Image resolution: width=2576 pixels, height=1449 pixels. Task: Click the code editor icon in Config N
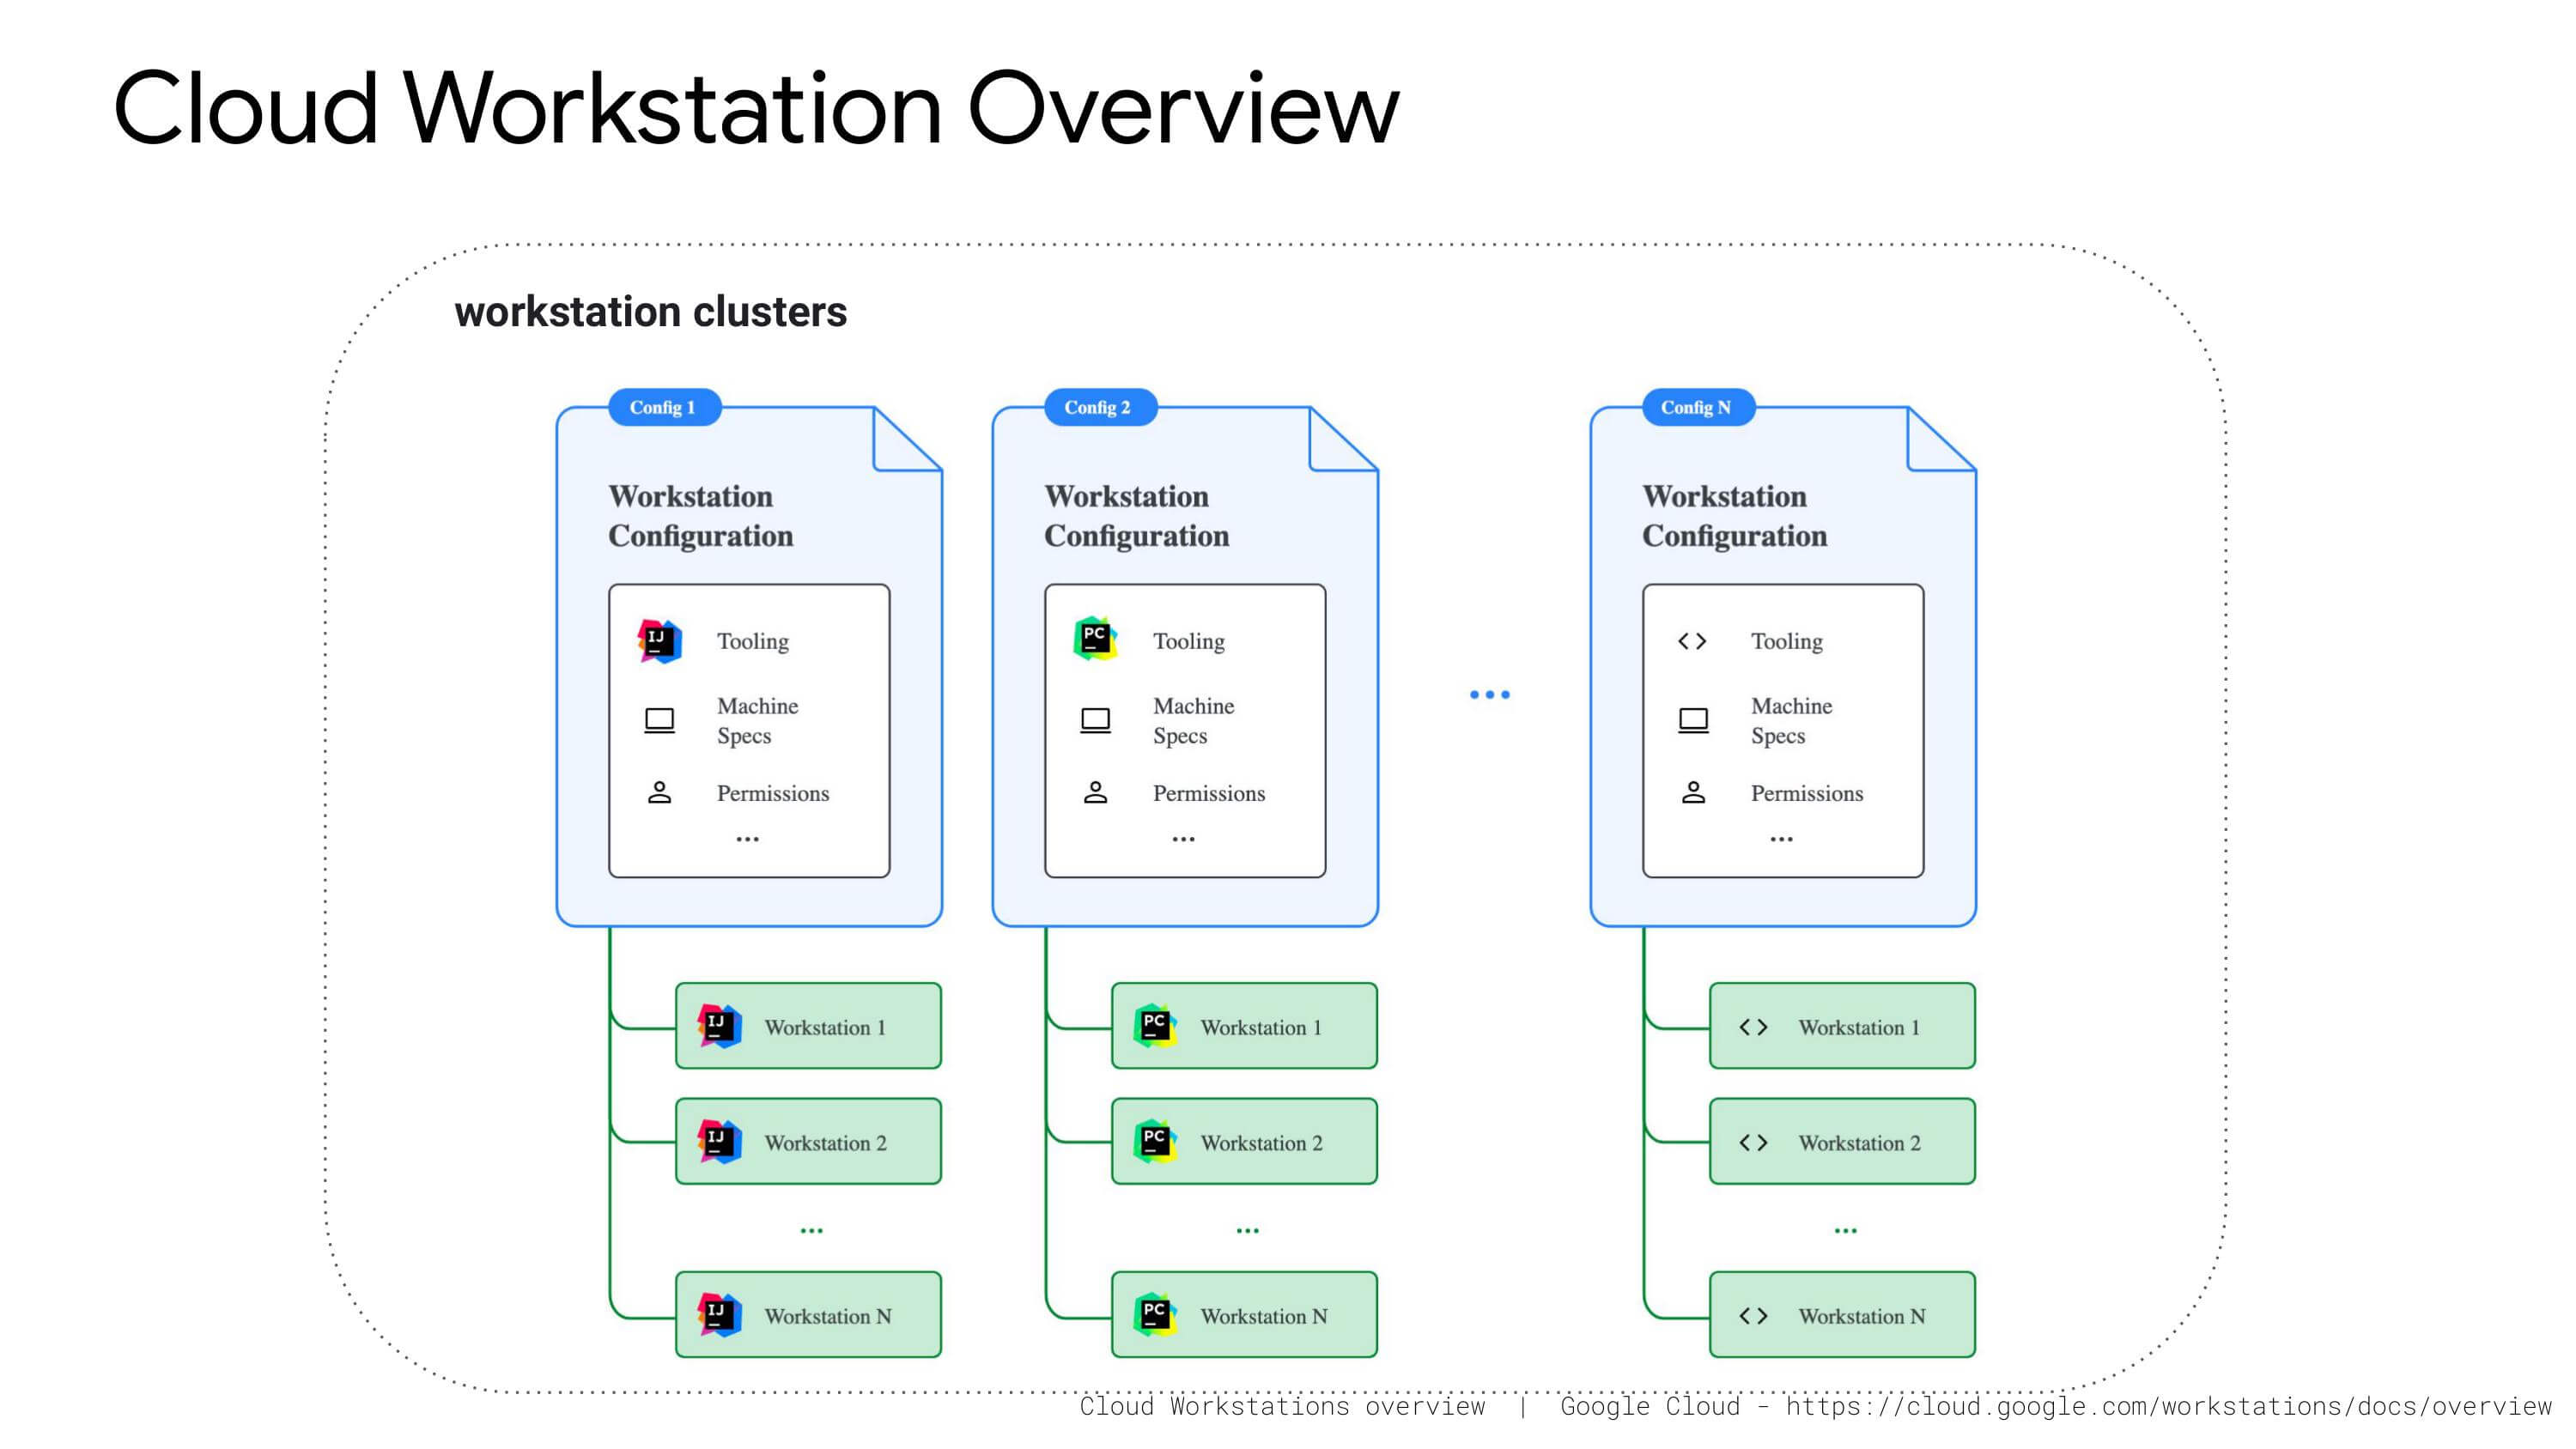click(1693, 641)
